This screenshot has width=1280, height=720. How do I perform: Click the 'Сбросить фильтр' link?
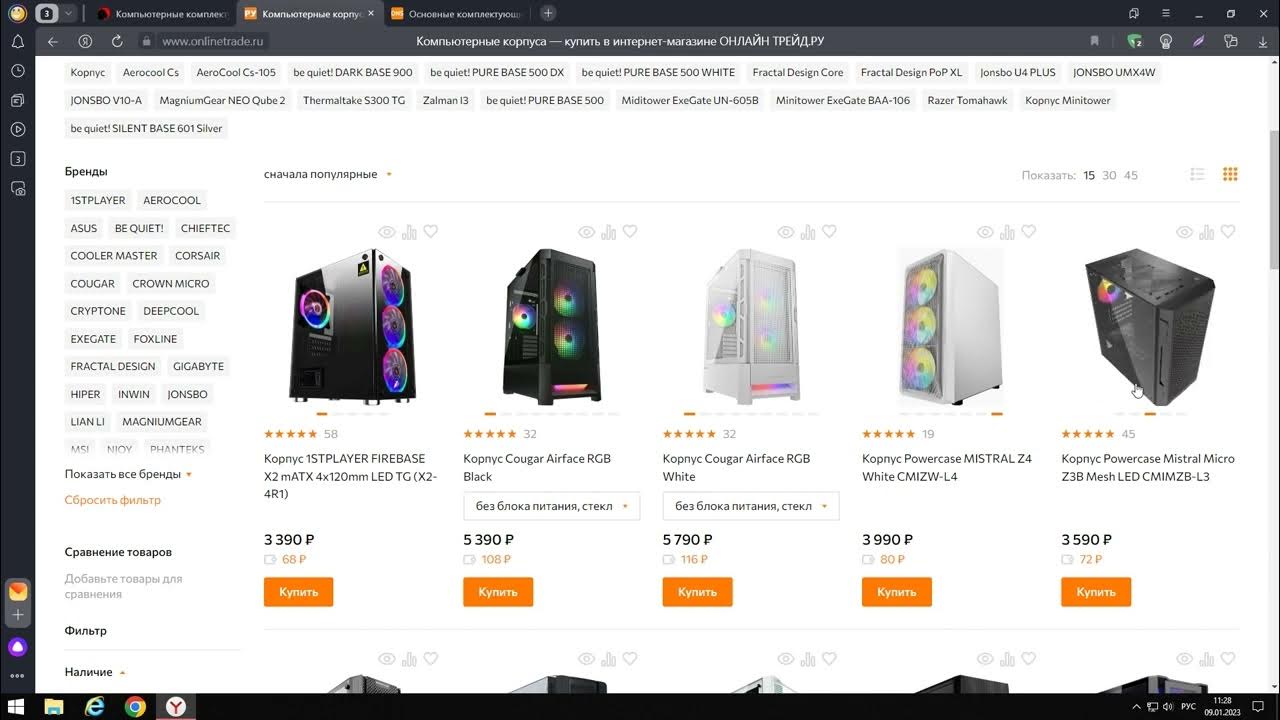[x=113, y=500]
